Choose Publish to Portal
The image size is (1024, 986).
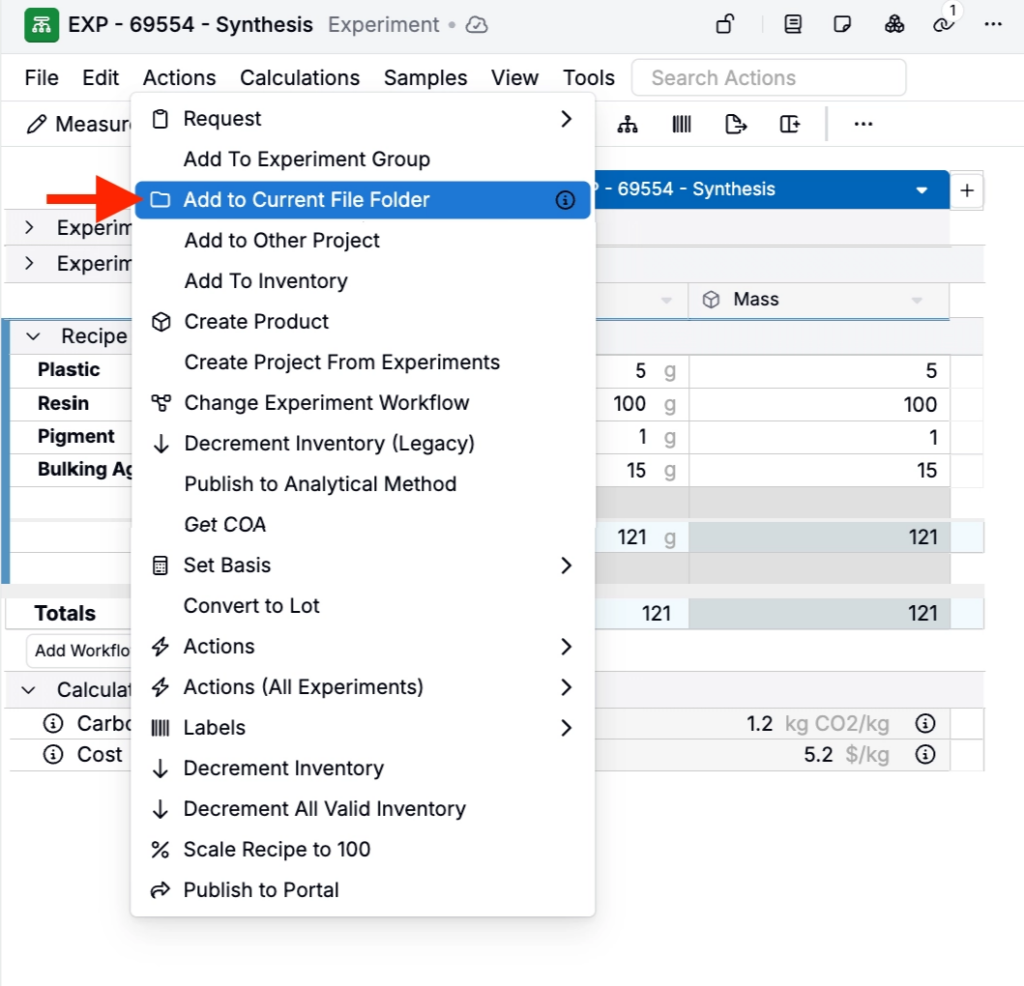pos(363,890)
